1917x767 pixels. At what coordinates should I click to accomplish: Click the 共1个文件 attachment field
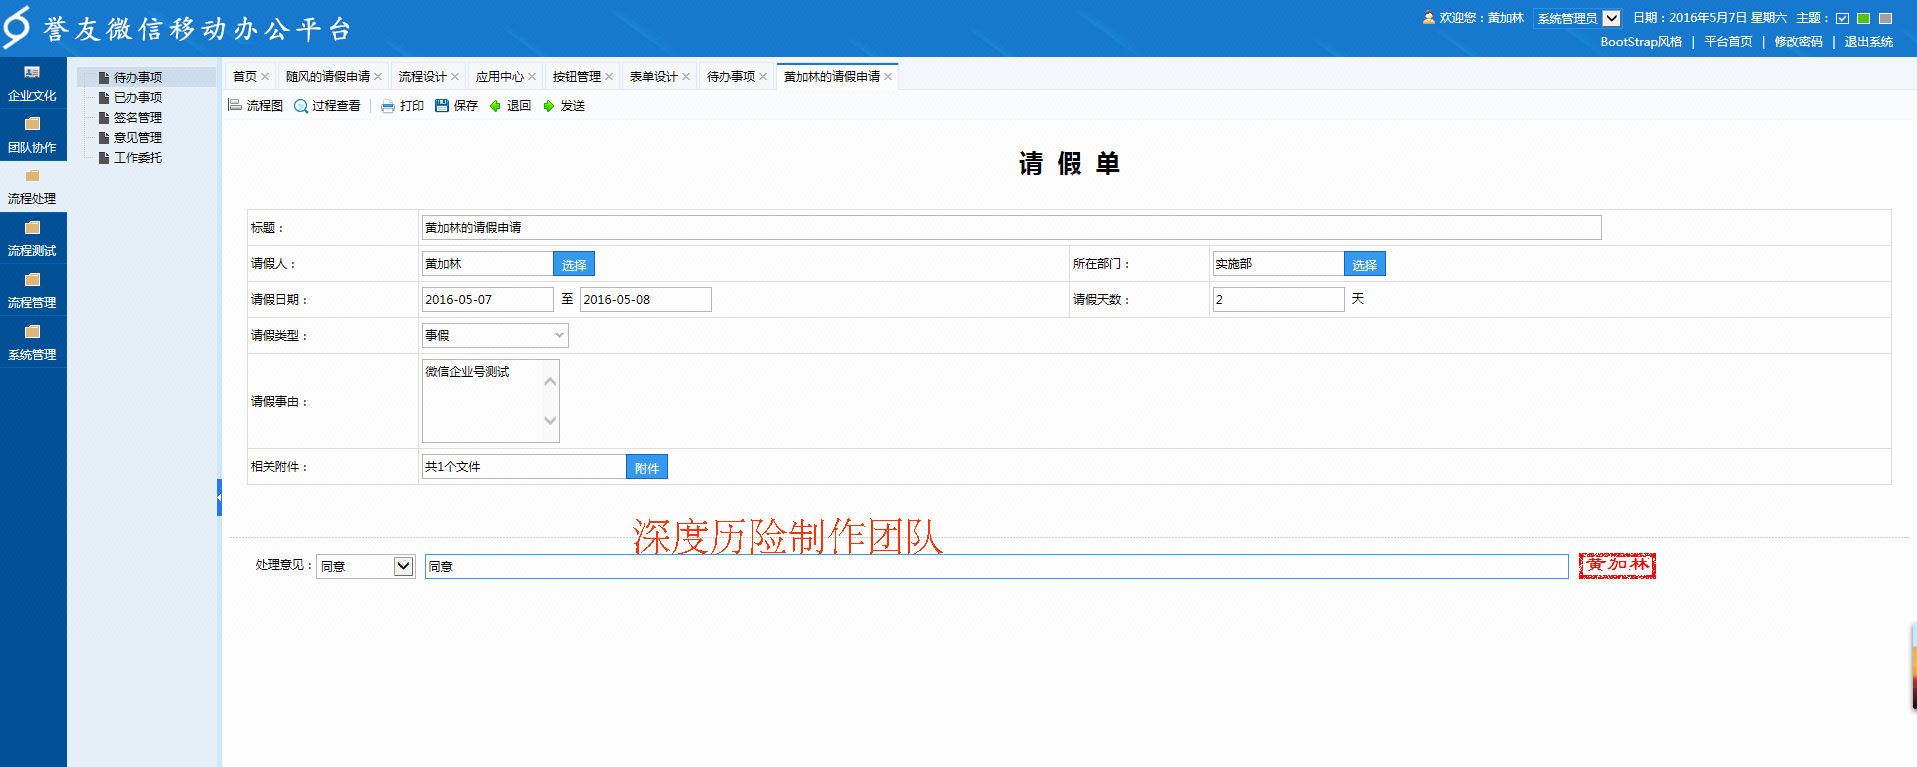click(524, 467)
